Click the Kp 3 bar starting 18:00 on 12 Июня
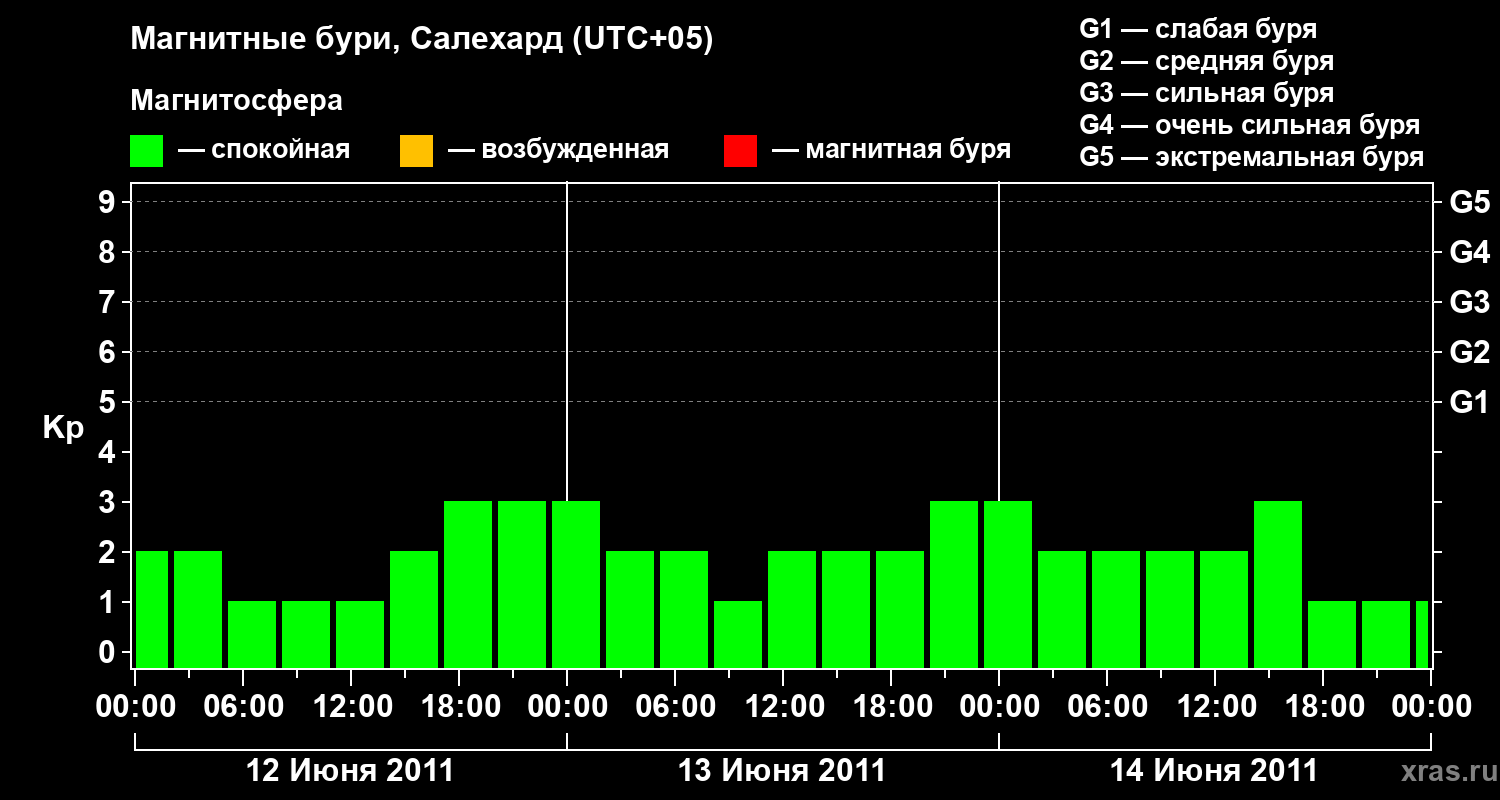The width and height of the screenshot is (1500, 800). (x=468, y=584)
